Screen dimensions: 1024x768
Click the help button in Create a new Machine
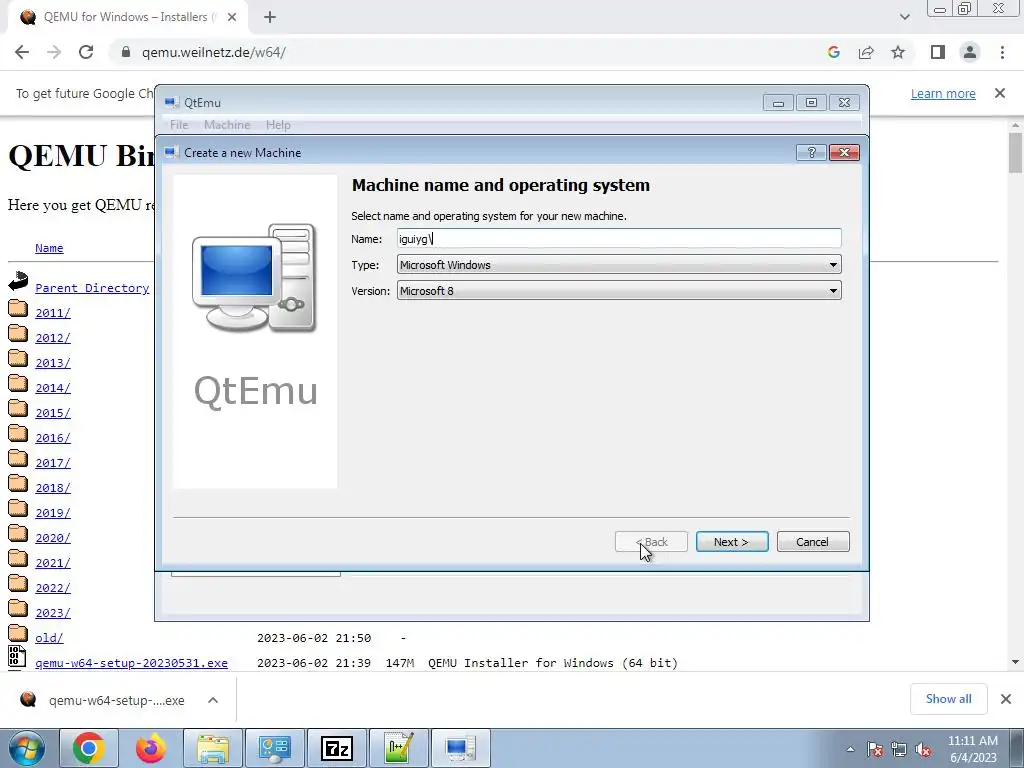(x=811, y=152)
